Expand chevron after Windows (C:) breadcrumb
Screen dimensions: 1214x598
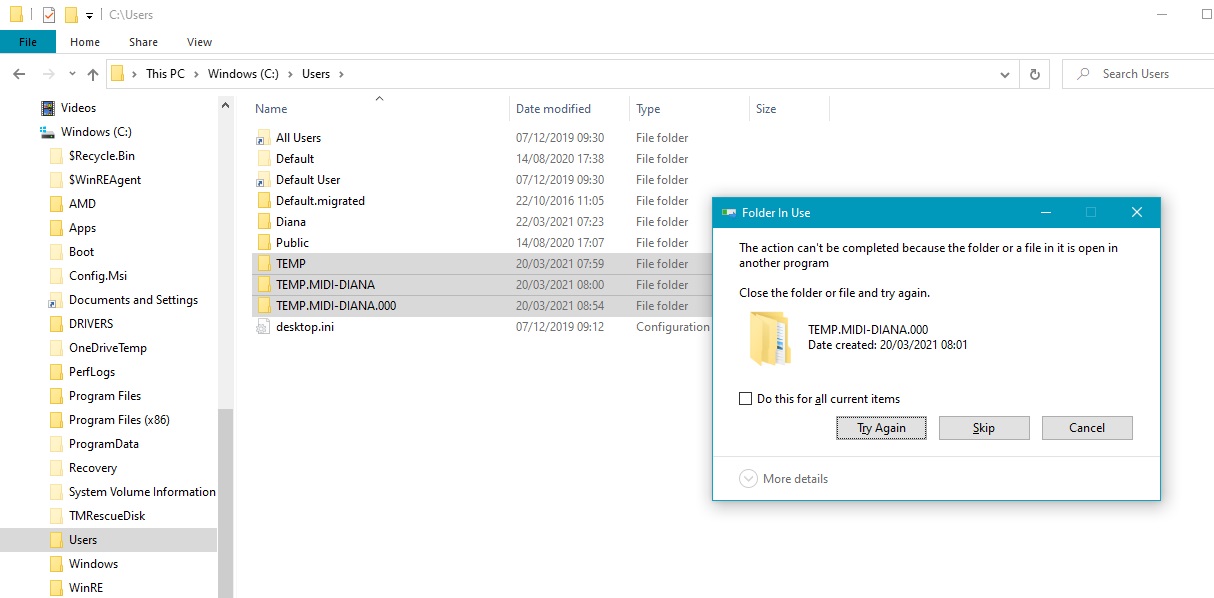[x=291, y=74]
